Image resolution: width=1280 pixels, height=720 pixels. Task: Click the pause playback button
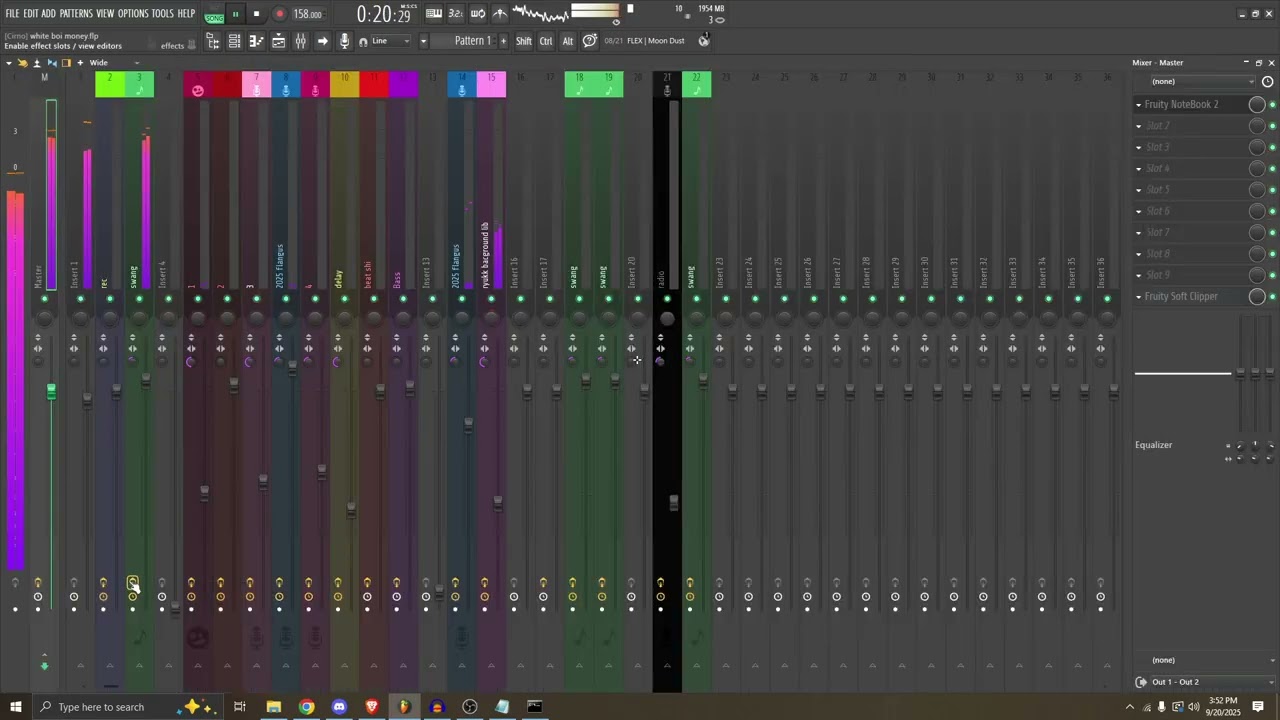coord(236,15)
